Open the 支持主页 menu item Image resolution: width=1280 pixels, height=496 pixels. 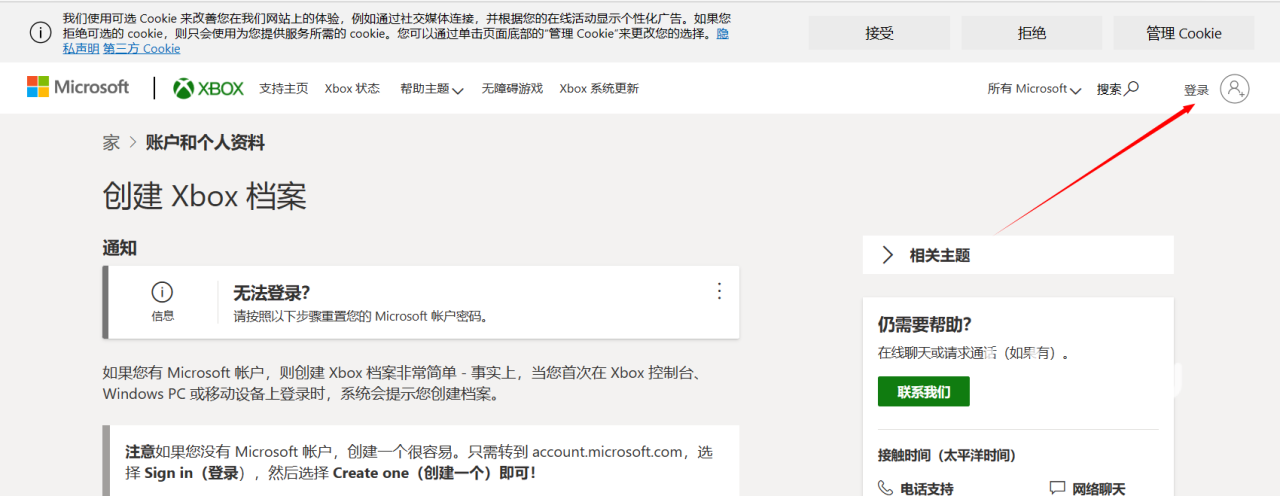[x=283, y=89]
